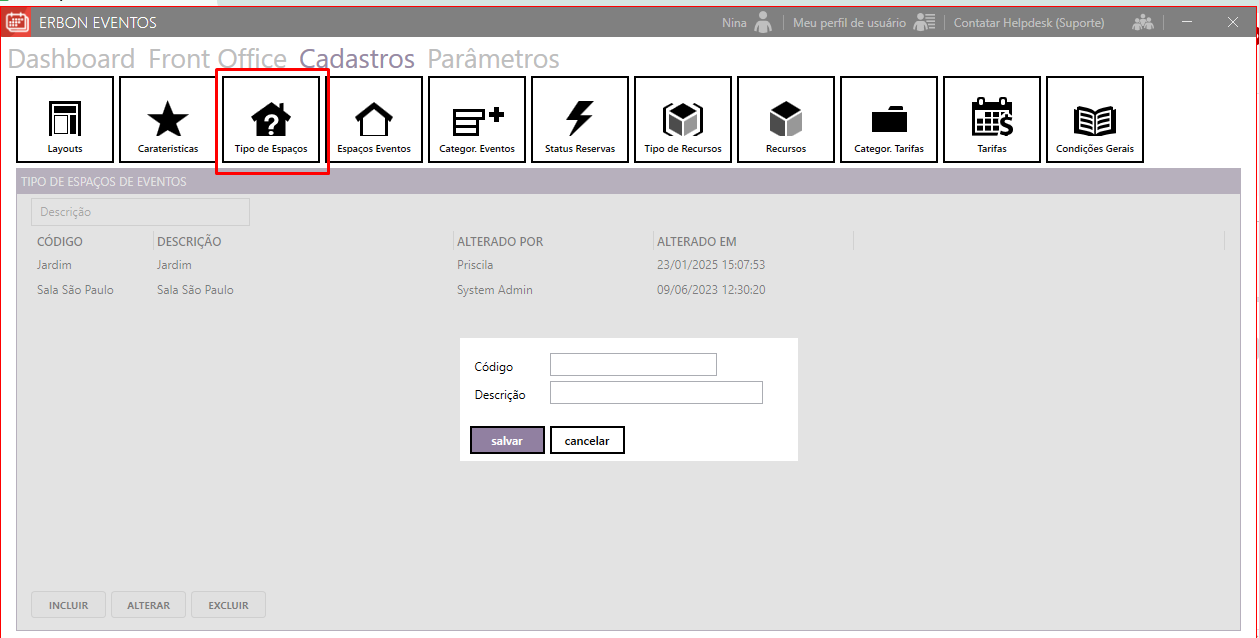Open Status Reservas lightning icon

[x=580, y=120]
